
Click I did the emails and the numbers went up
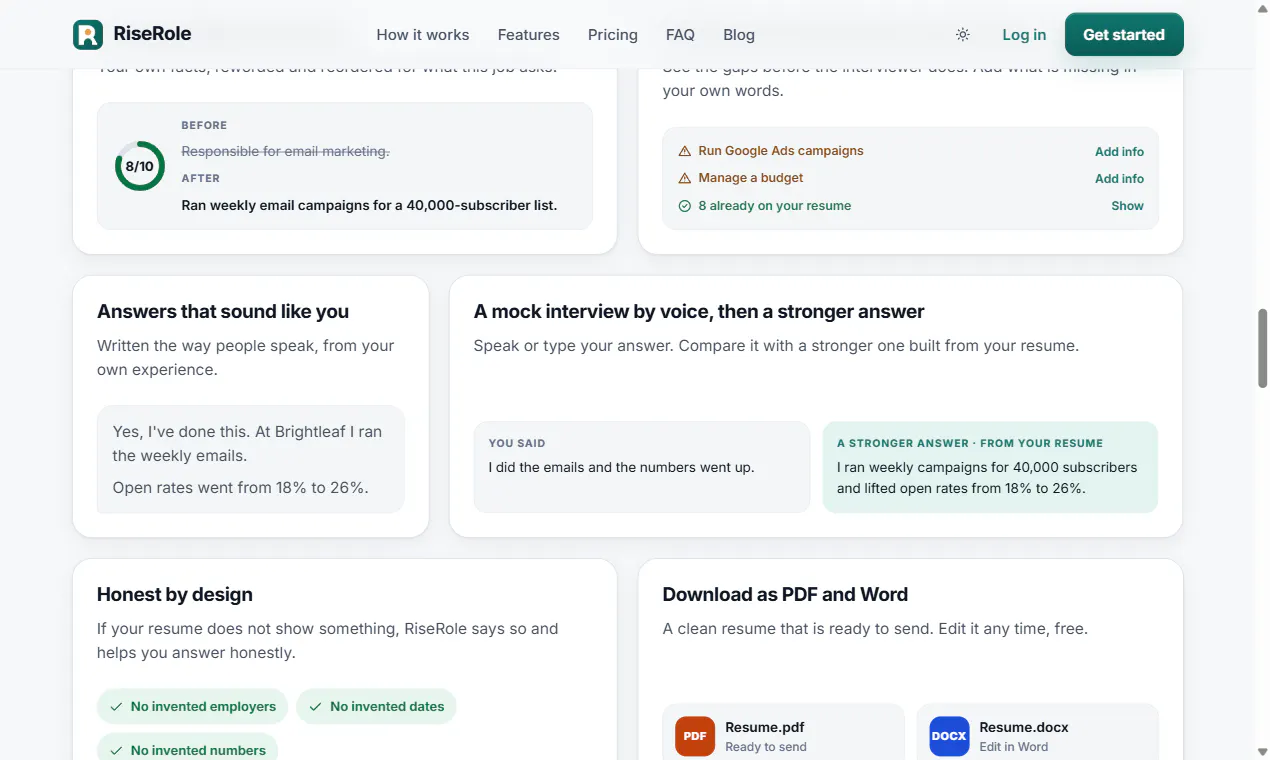tap(621, 467)
